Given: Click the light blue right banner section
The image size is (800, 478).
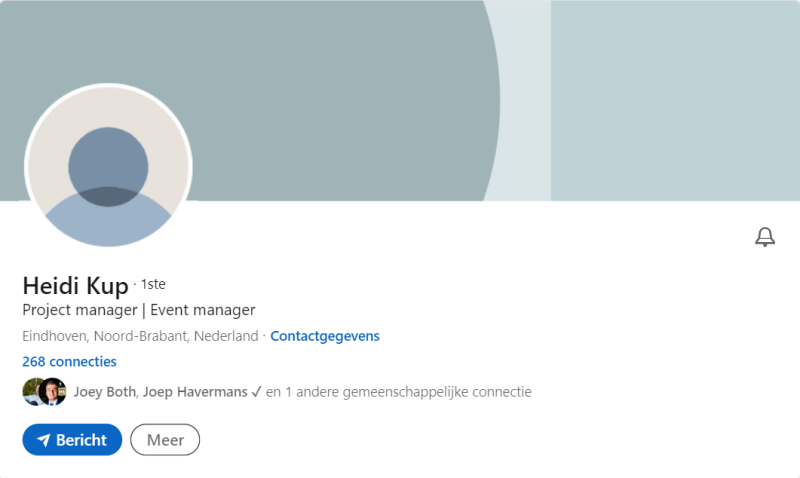Looking at the screenshot, I should pos(675,100).
